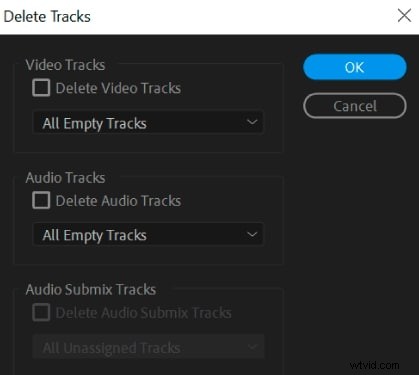Viewport: 419px width, 375px height.
Task: Open the video All Empty Tracks dropdown
Action: [x=148, y=123]
